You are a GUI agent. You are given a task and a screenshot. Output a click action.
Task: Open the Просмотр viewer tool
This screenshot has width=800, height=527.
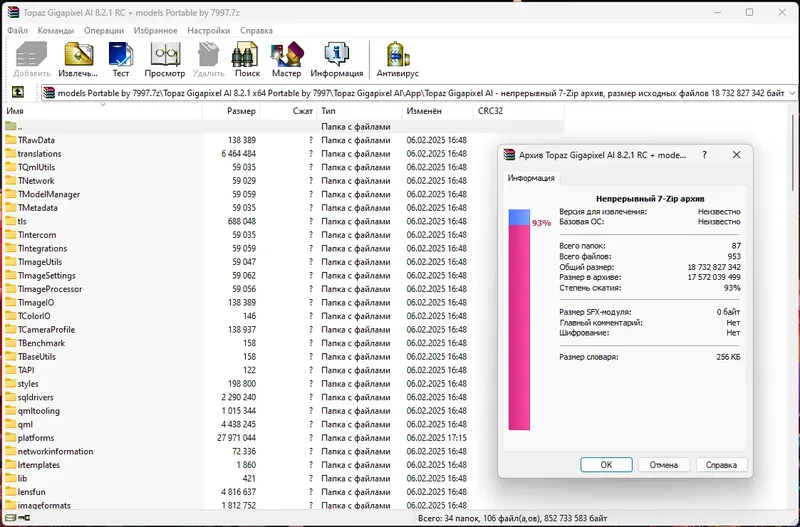164,55
